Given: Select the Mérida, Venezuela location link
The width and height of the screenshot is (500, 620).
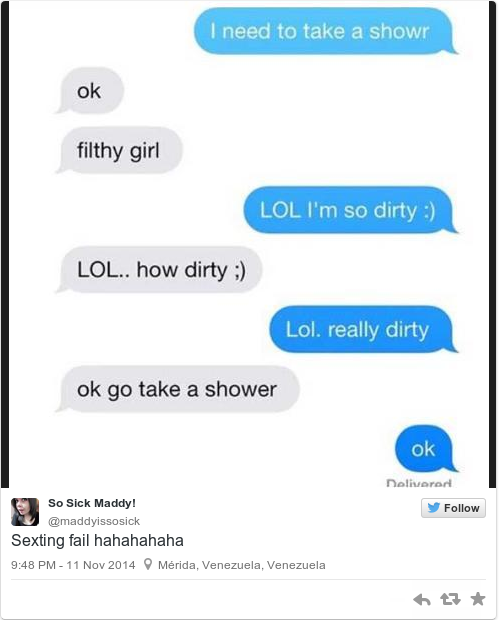Looking at the screenshot, I should pyautogui.click(x=242, y=565).
